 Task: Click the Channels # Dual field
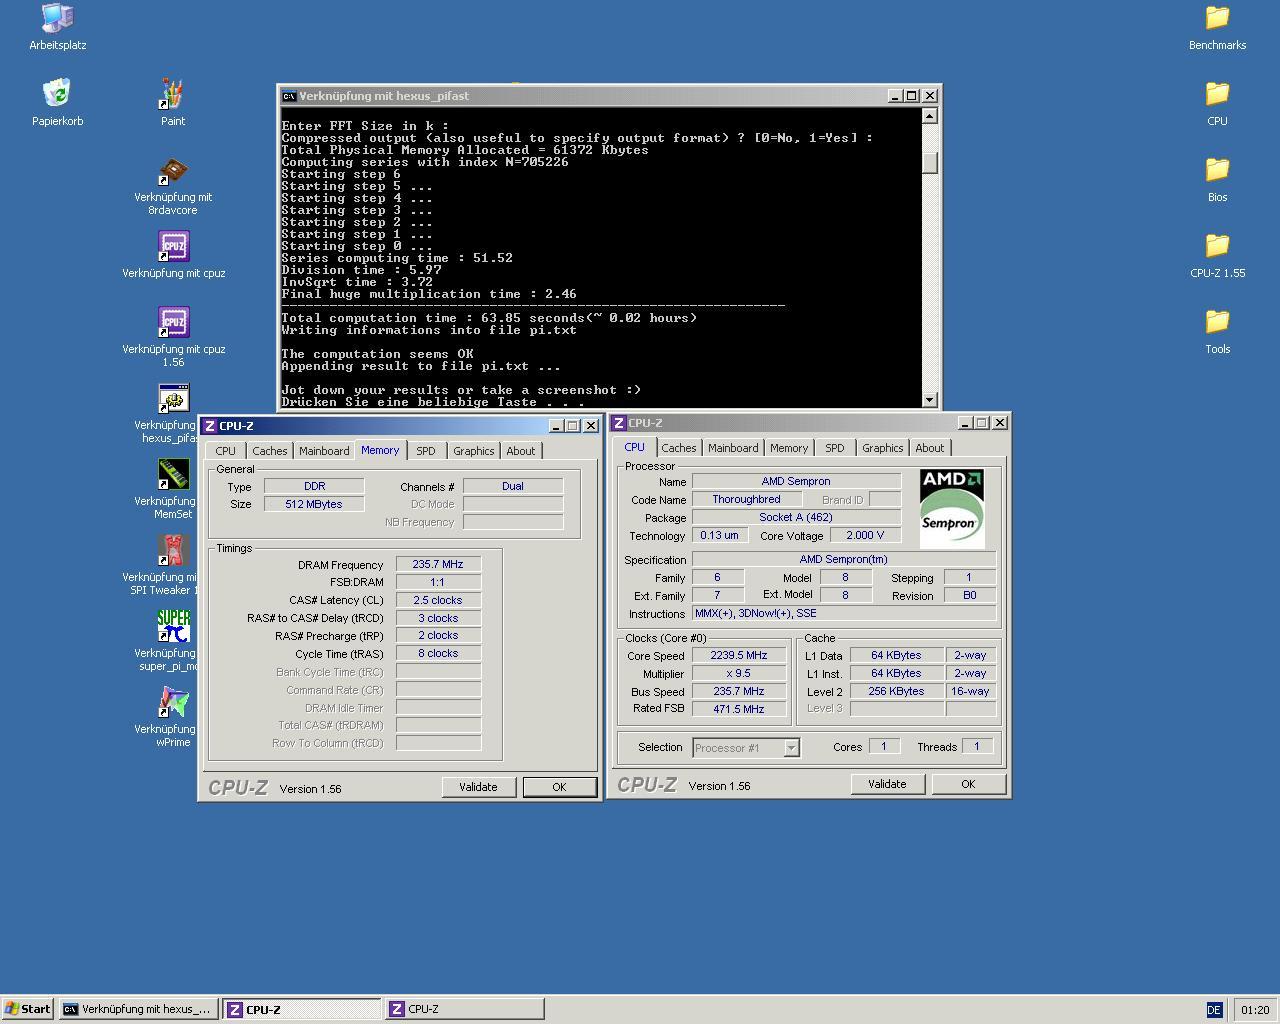[513, 486]
